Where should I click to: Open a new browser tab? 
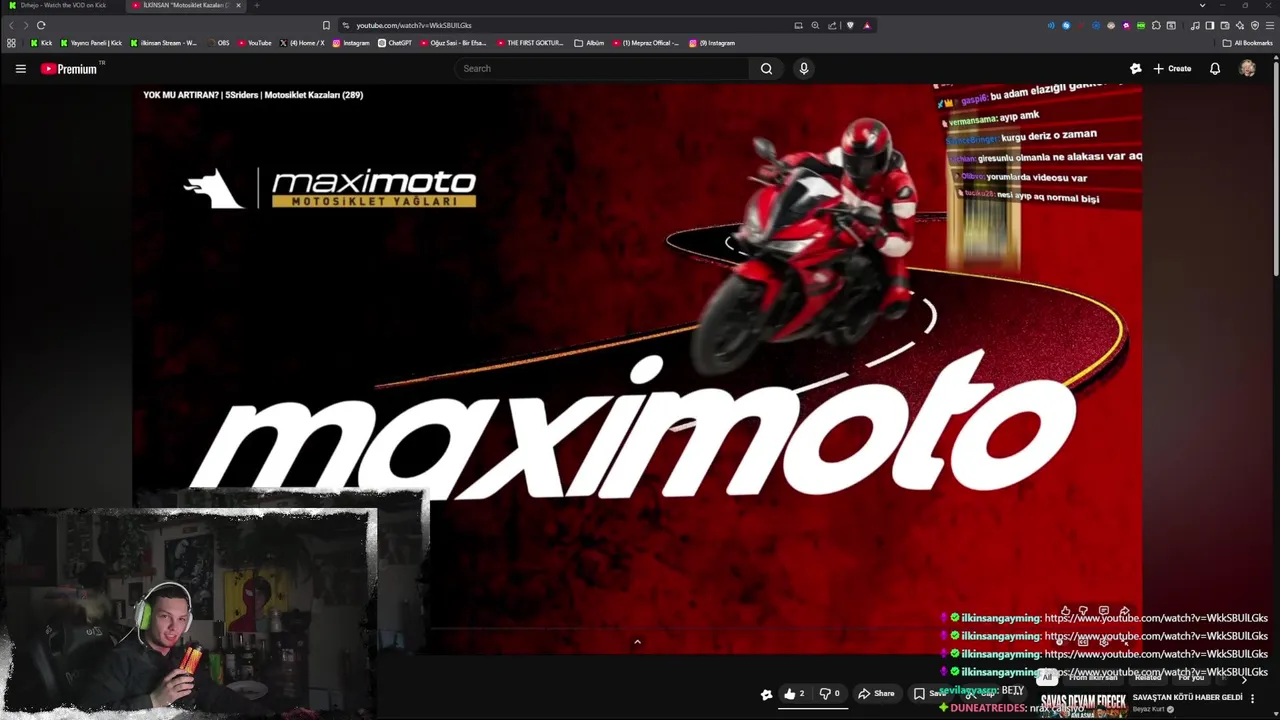pyautogui.click(x=256, y=5)
